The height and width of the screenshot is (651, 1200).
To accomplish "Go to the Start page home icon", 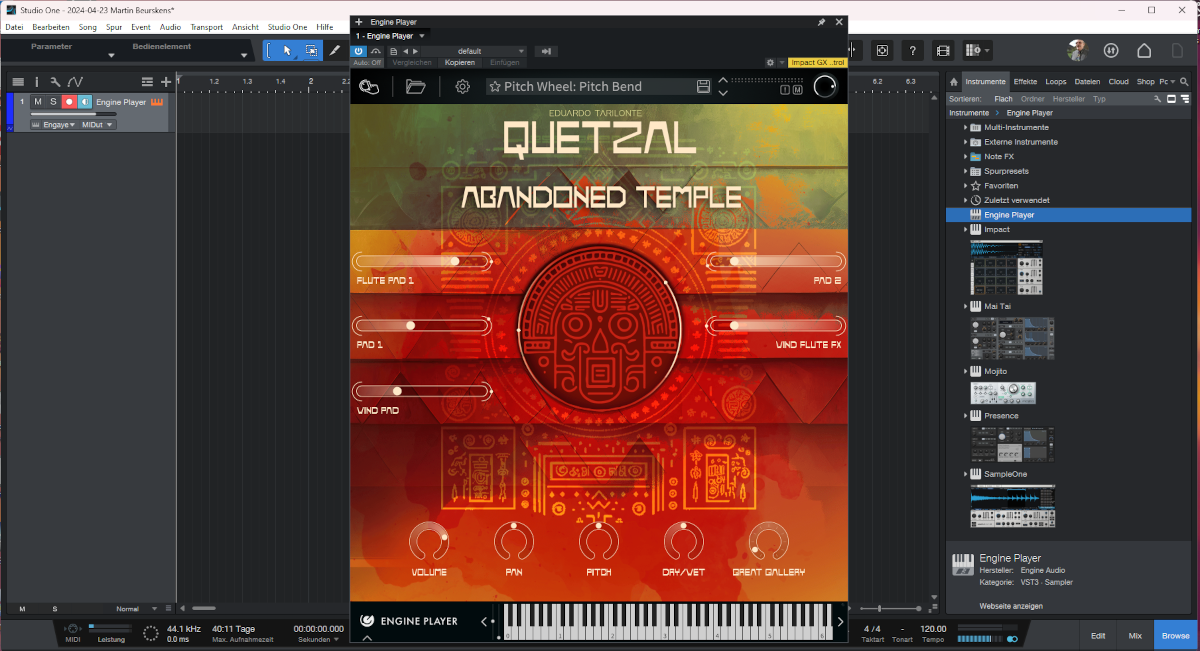I will pos(1145,50).
